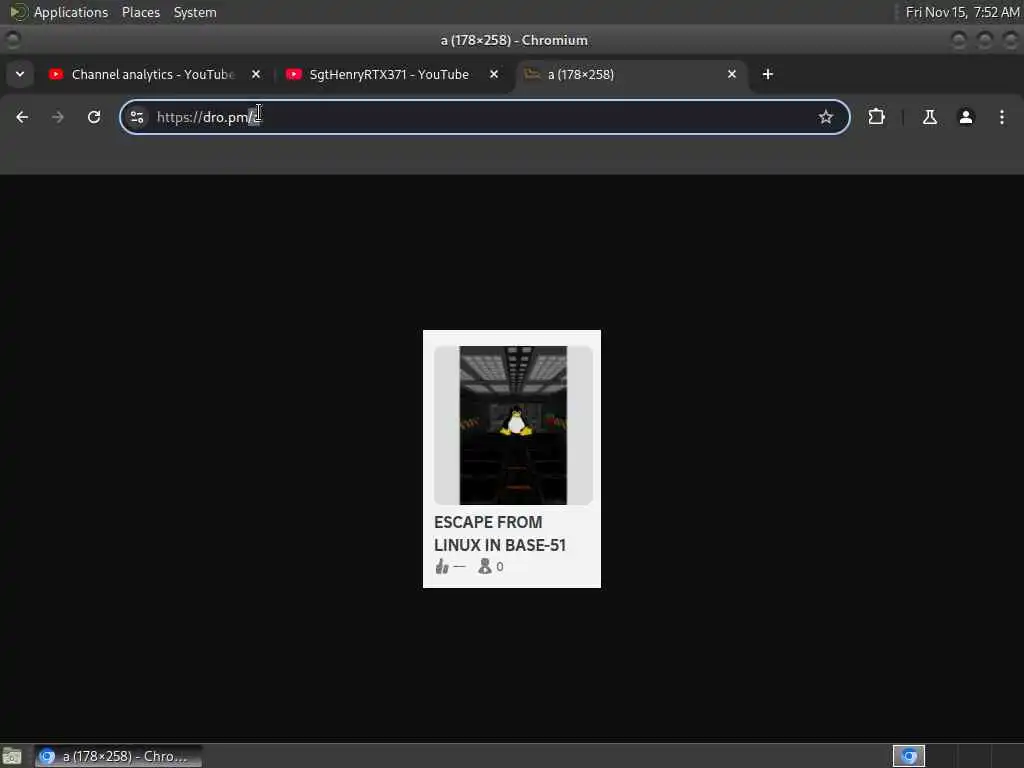The image size is (1024, 768).
Task: Close the a (178×258) tab
Action: point(731,74)
